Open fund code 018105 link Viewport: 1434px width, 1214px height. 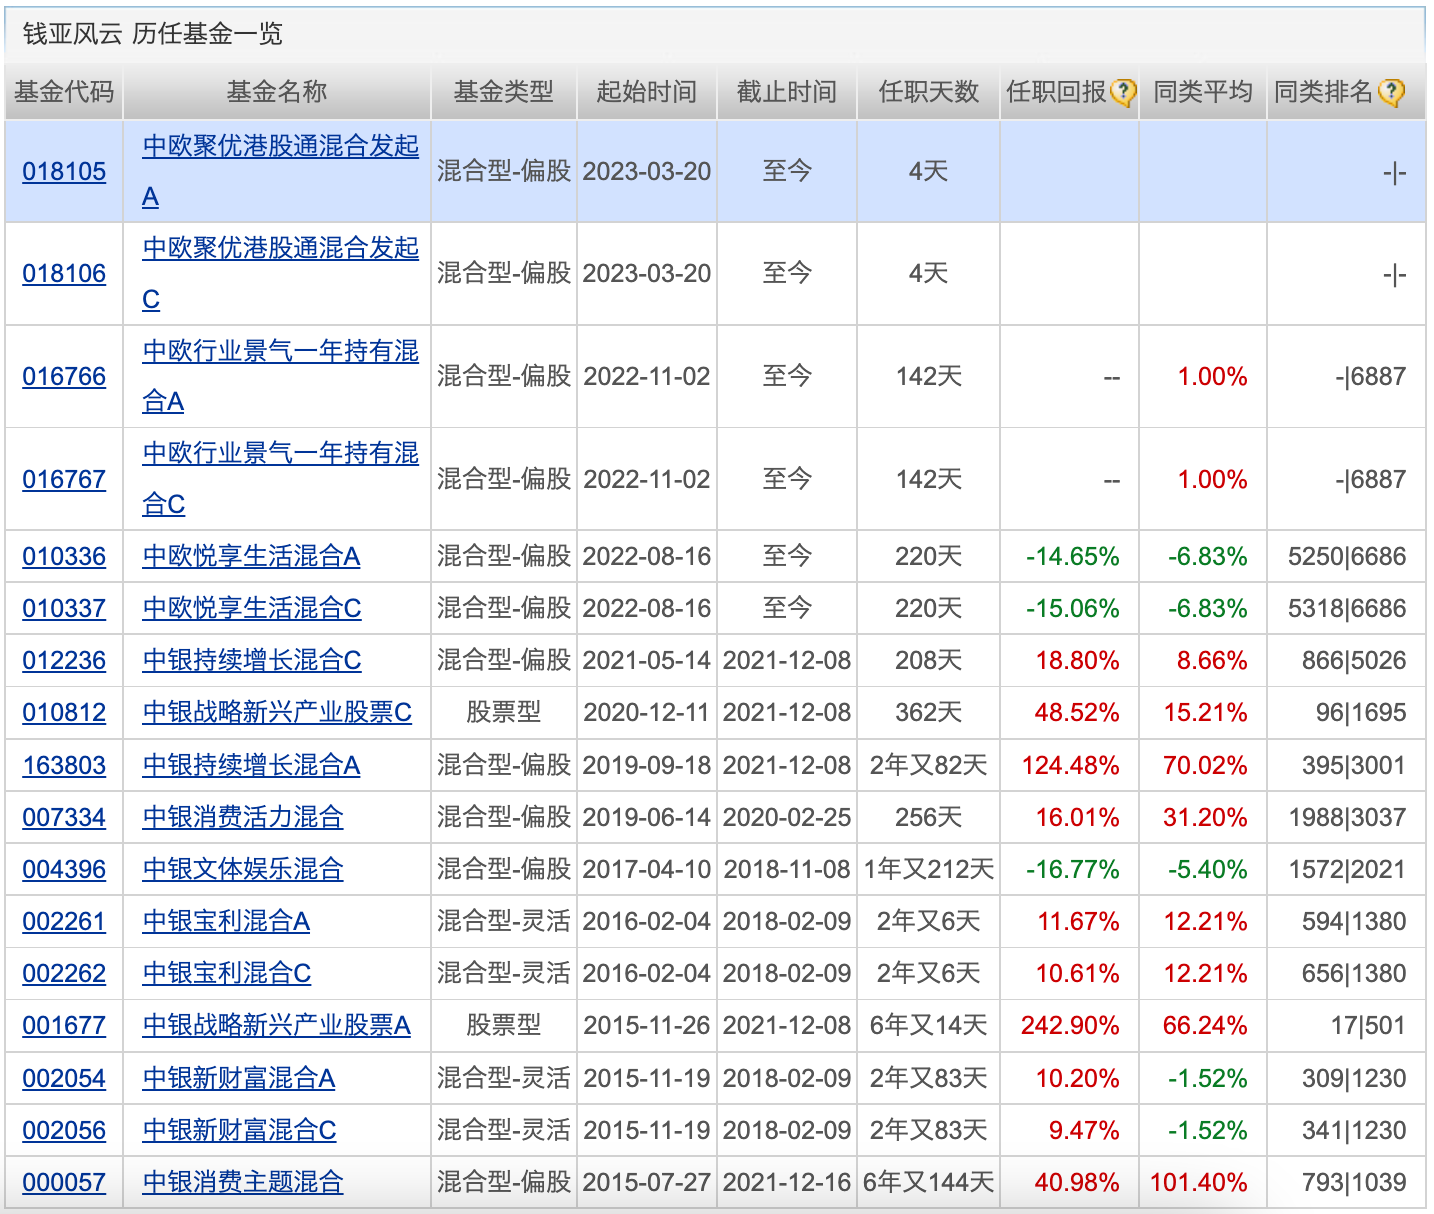point(64,171)
